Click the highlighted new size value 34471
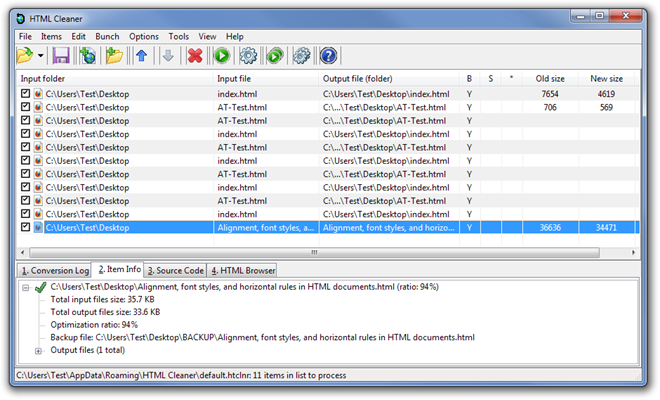Screen dimensions: 660x400 (x=606, y=228)
